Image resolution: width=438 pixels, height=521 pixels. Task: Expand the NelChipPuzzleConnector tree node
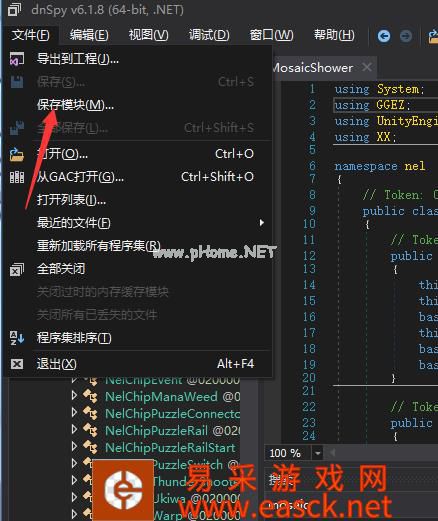click(74, 413)
